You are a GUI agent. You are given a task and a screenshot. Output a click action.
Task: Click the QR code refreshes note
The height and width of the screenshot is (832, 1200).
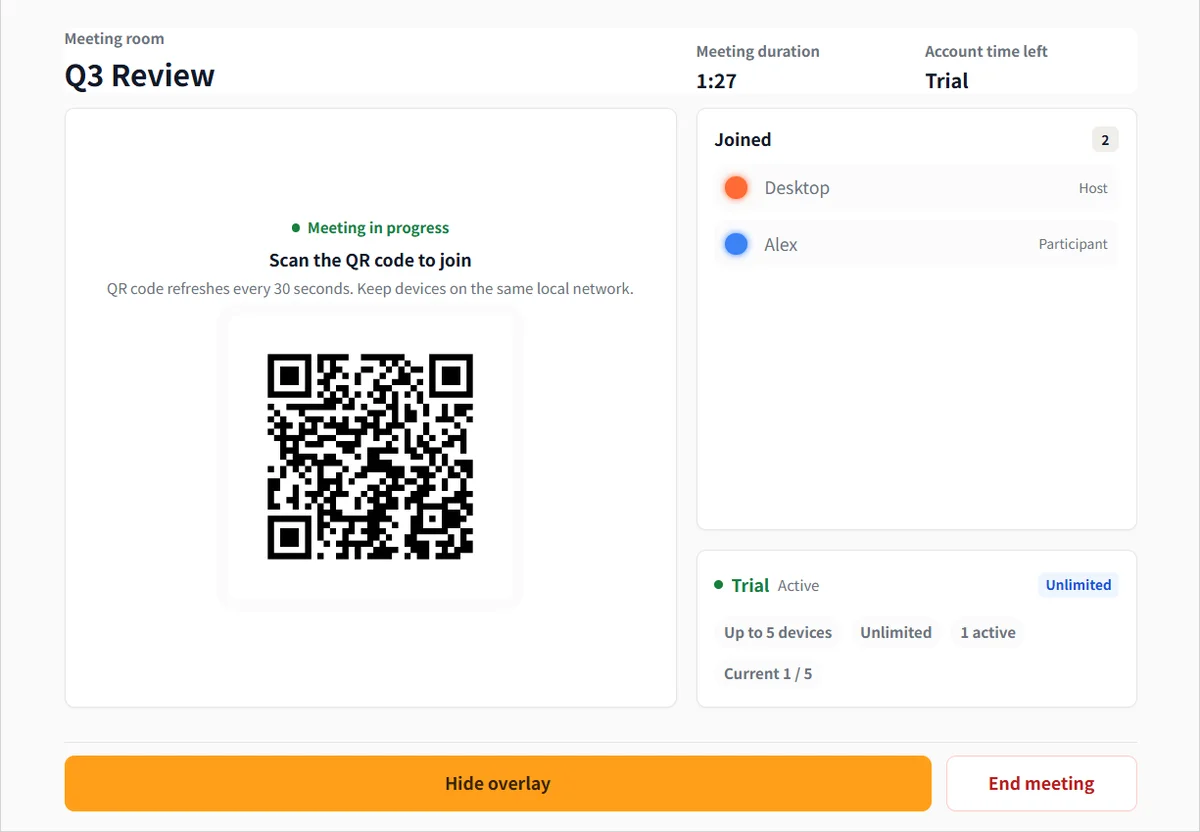[x=370, y=289]
